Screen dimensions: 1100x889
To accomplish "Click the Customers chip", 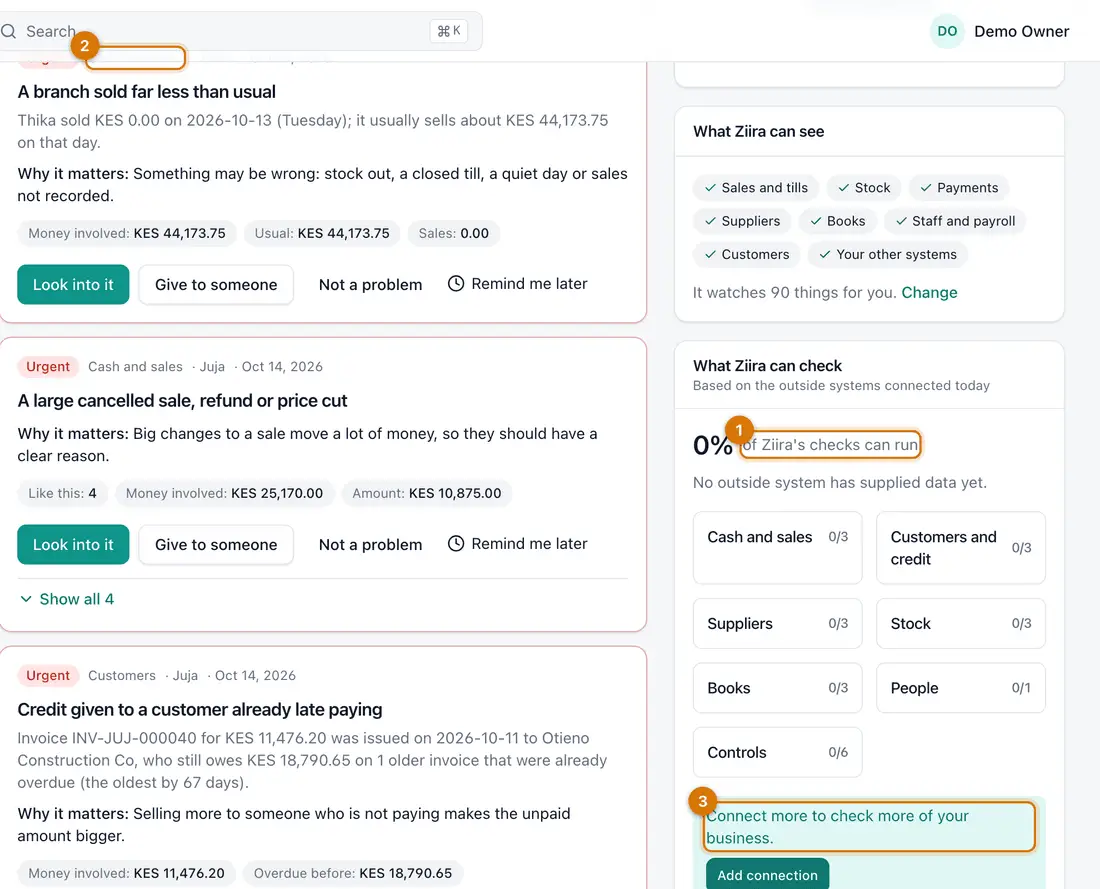I will [747, 254].
